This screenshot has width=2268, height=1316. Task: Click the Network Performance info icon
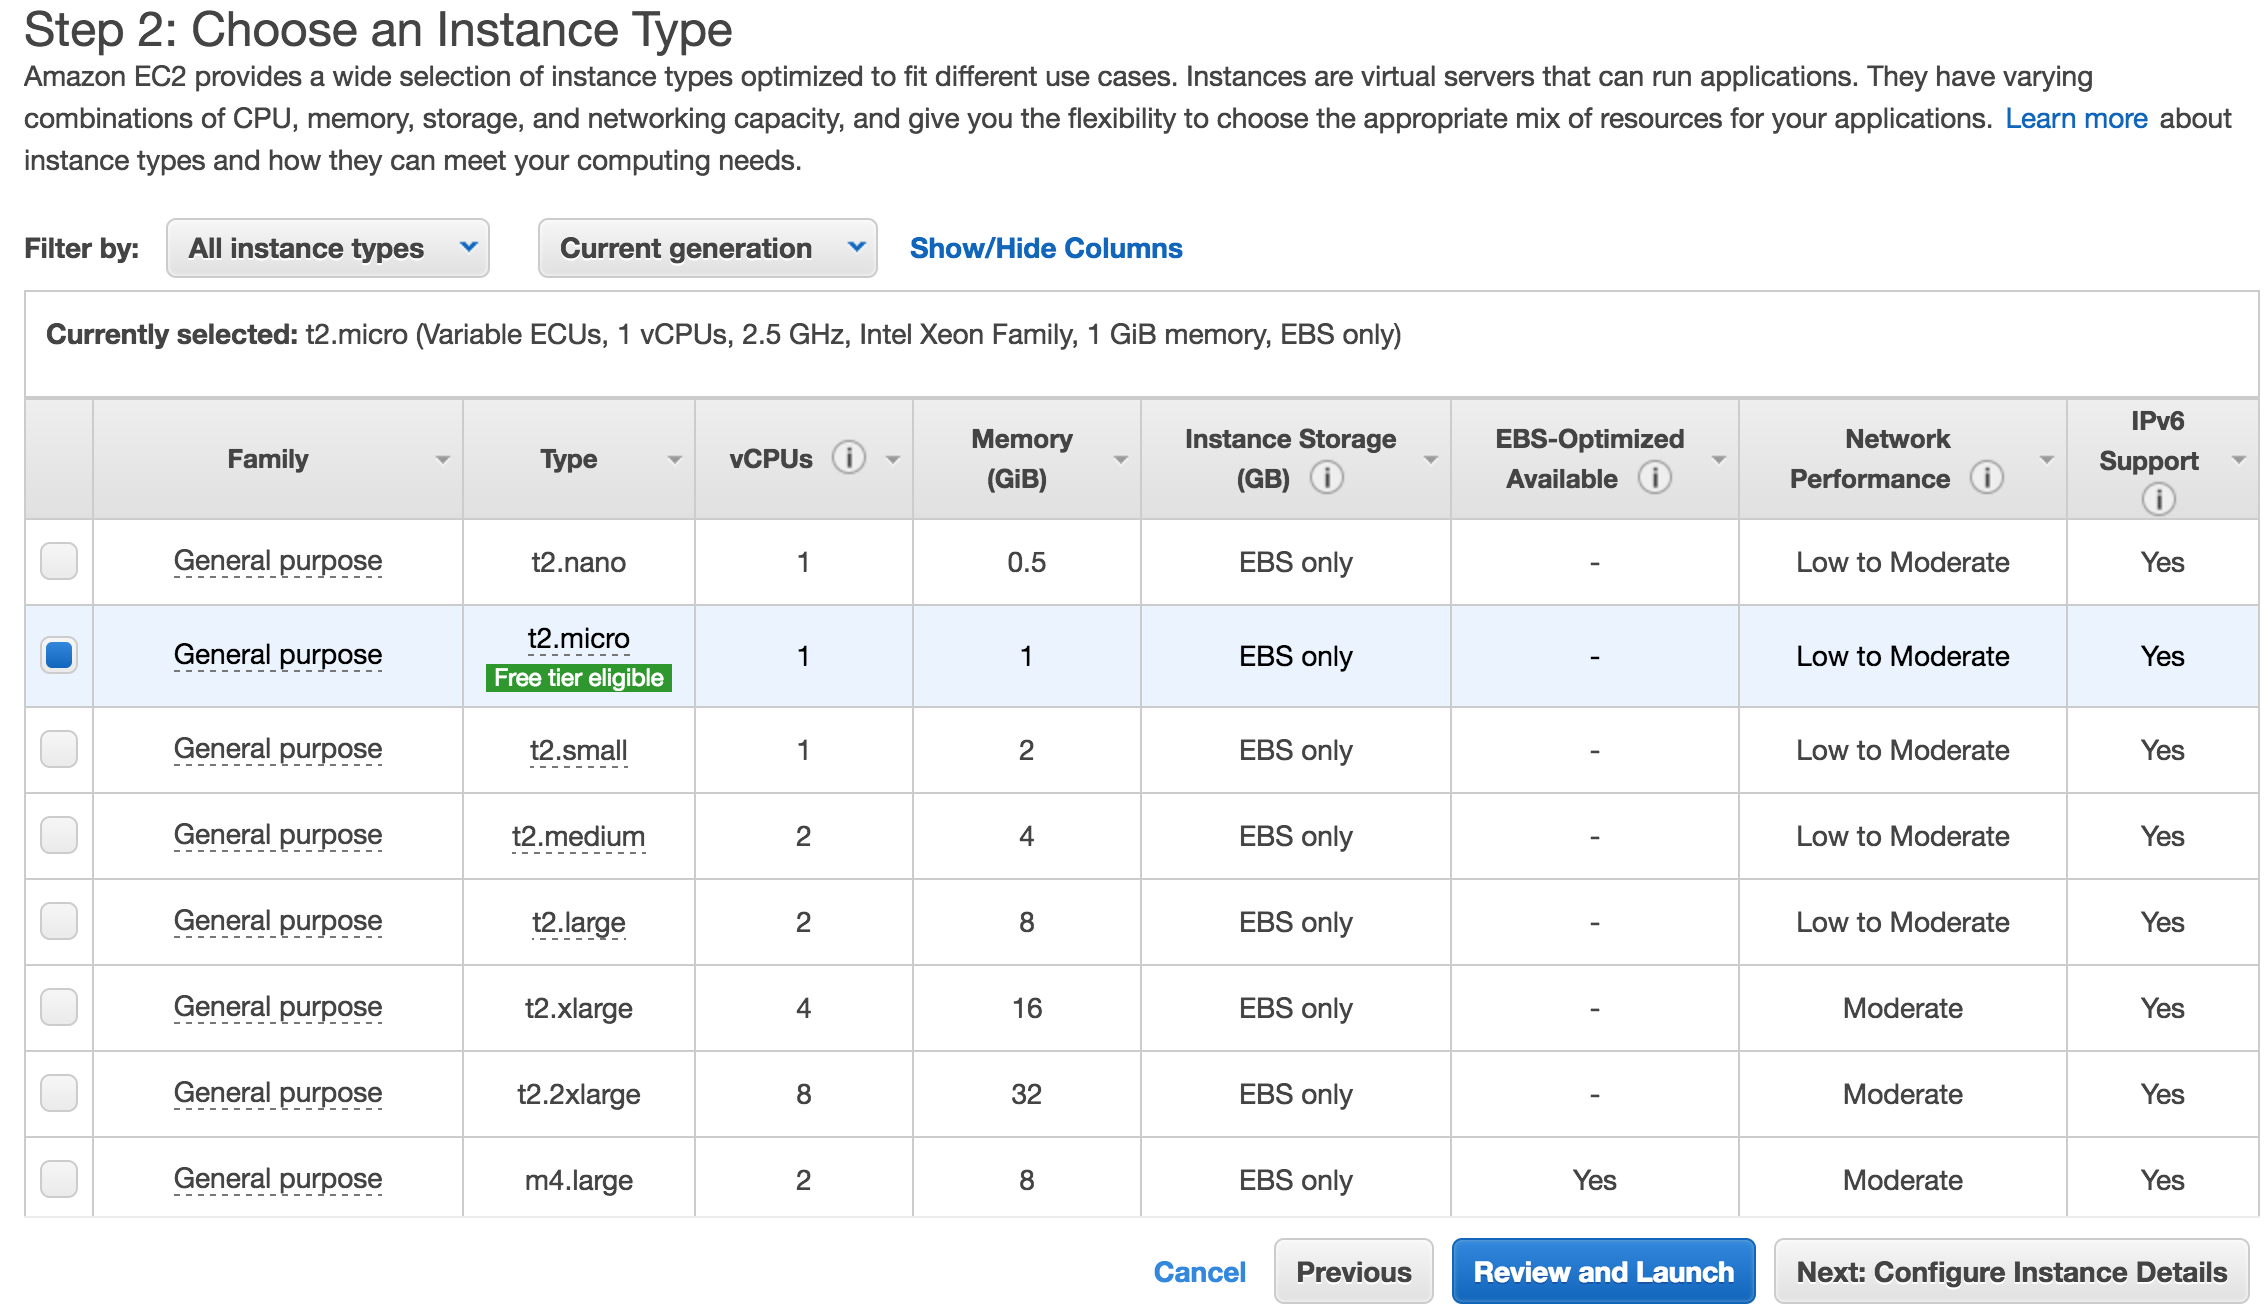click(1986, 478)
